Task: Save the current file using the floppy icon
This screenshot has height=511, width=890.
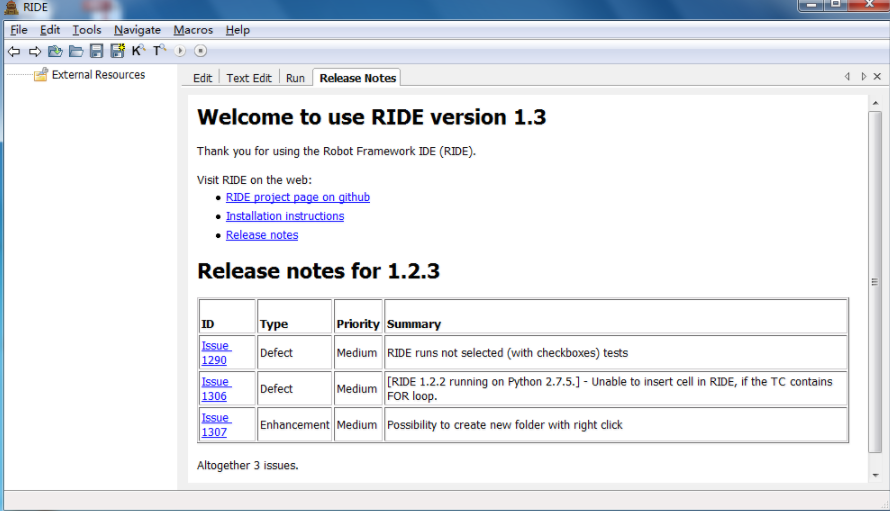Action: [x=96, y=51]
